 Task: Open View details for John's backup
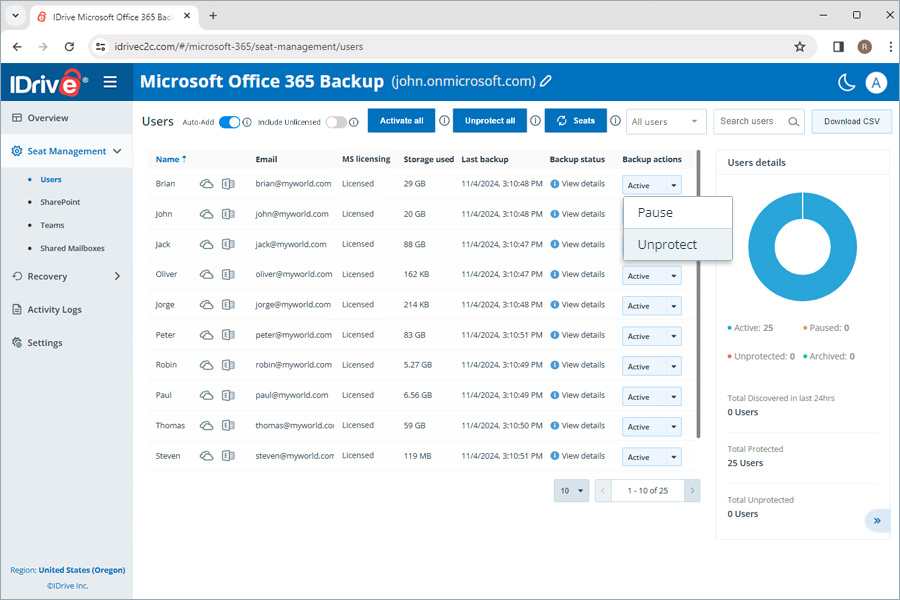pyautogui.click(x=582, y=214)
